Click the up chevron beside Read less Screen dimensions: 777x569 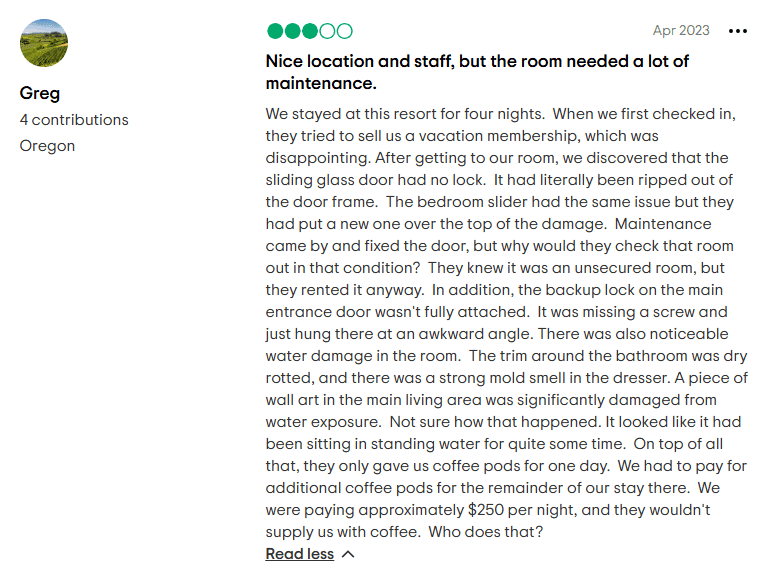click(x=348, y=554)
